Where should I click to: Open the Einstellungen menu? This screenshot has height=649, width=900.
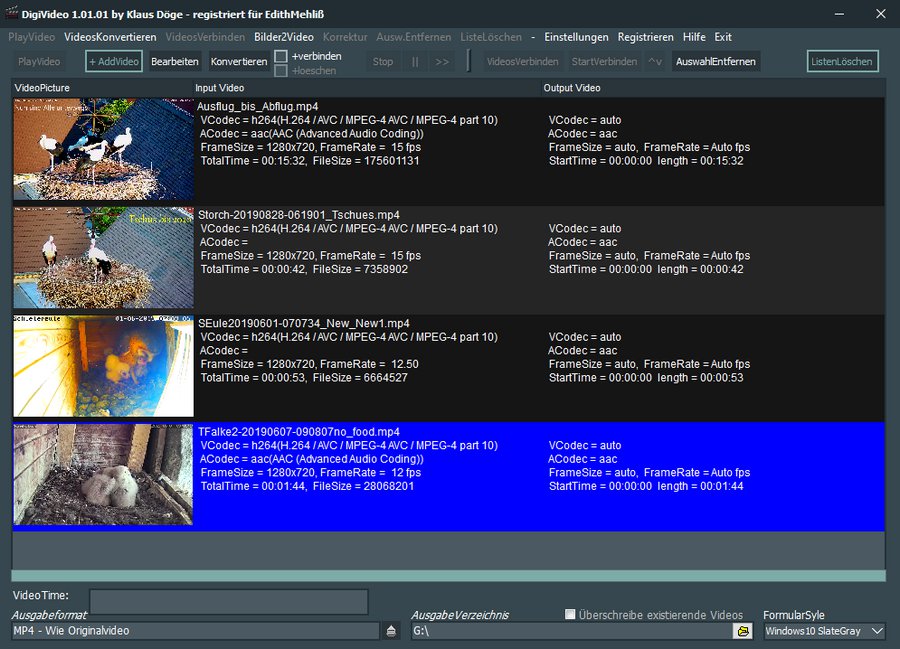[x=577, y=37]
